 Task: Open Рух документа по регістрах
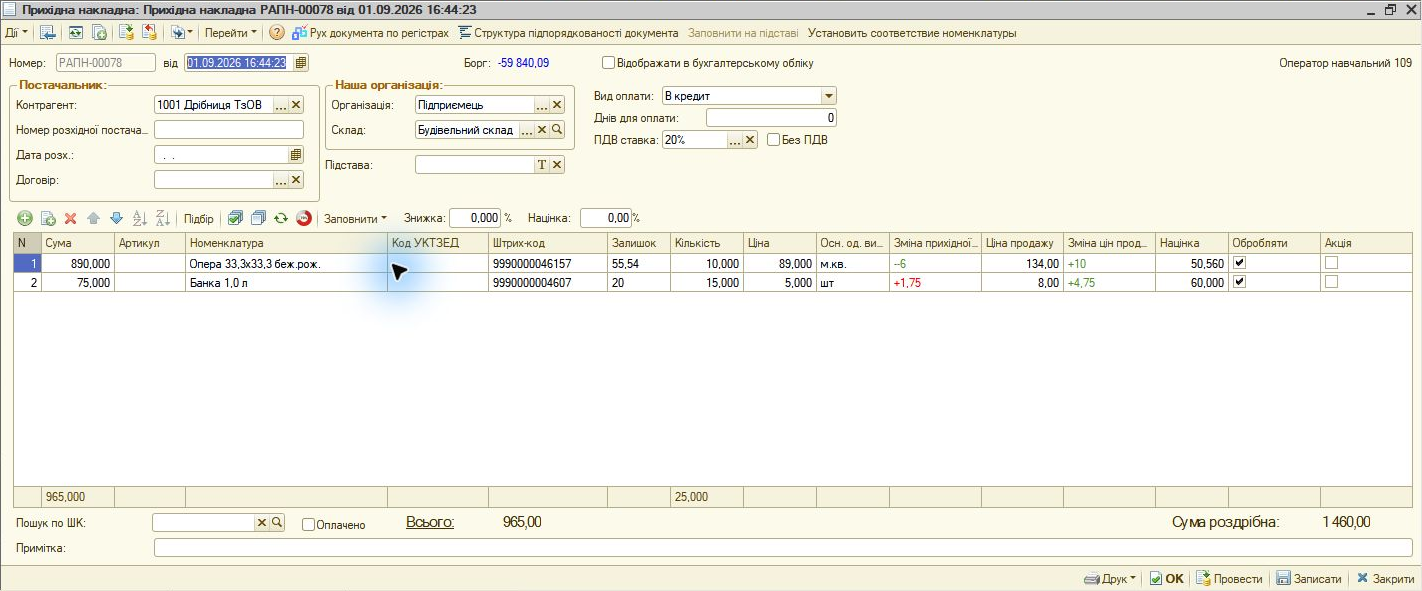369,33
